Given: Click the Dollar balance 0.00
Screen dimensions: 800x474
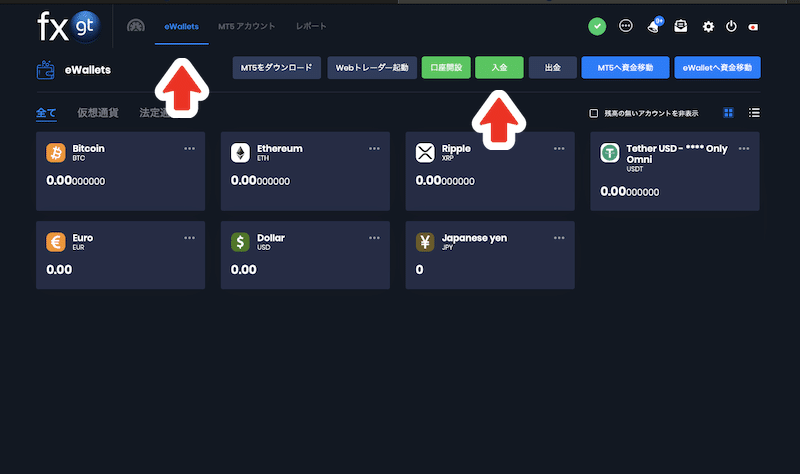Looking at the screenshot, I should (243, 269).
